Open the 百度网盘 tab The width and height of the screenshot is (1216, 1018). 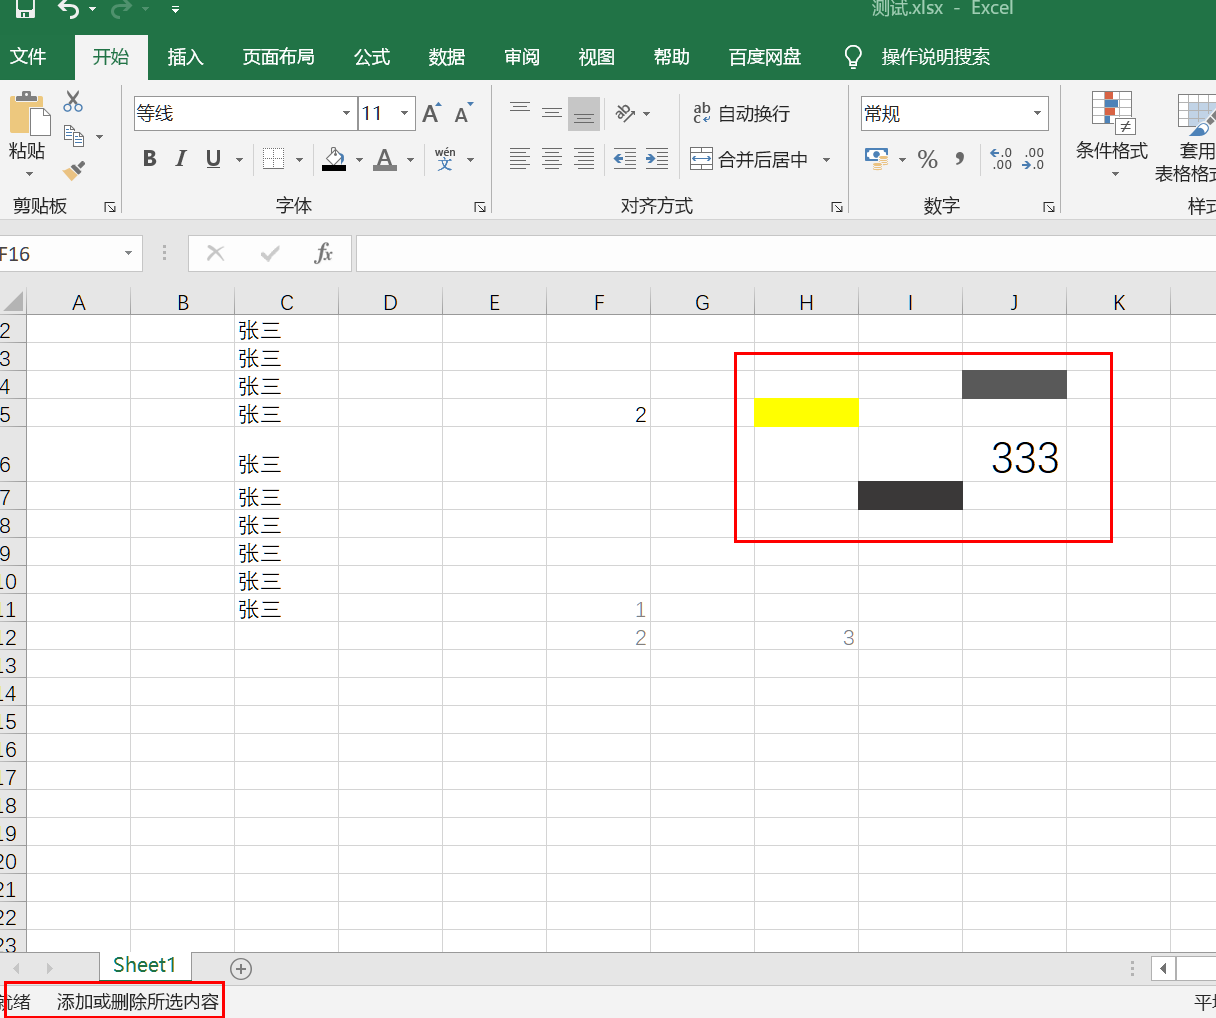click(x=765, y=57)
